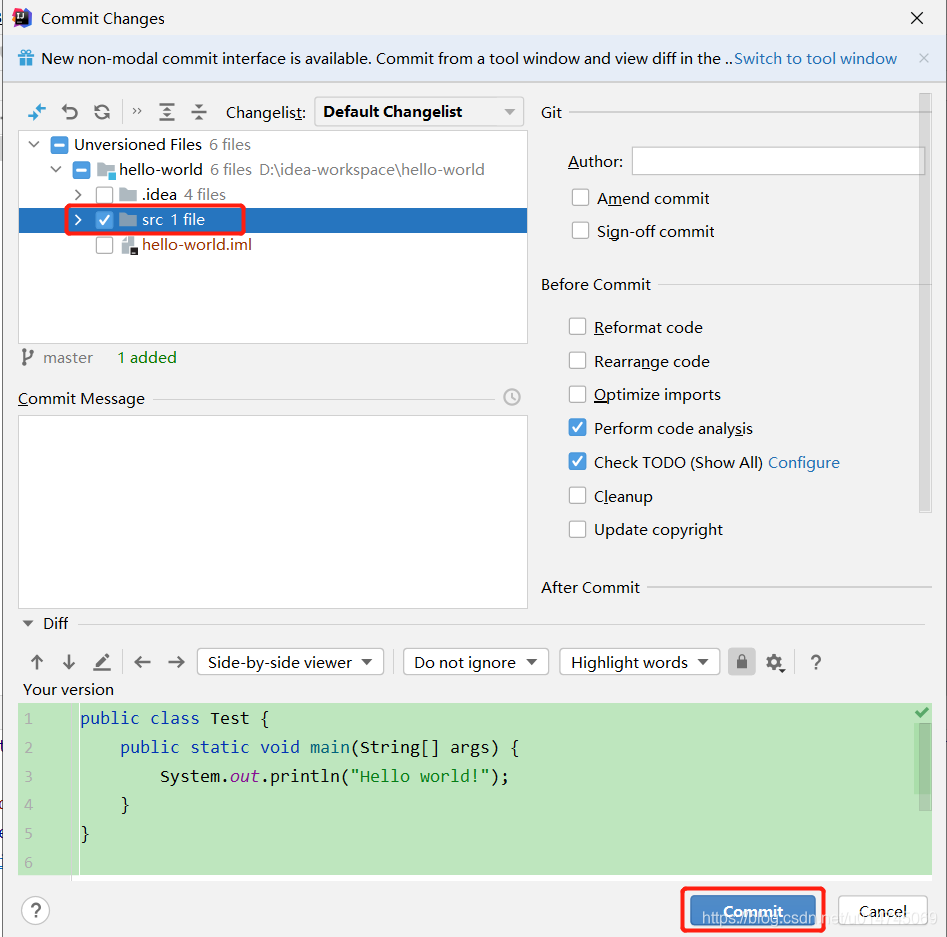Click the Rollback (undo arrow) icon

coord(69,112)
